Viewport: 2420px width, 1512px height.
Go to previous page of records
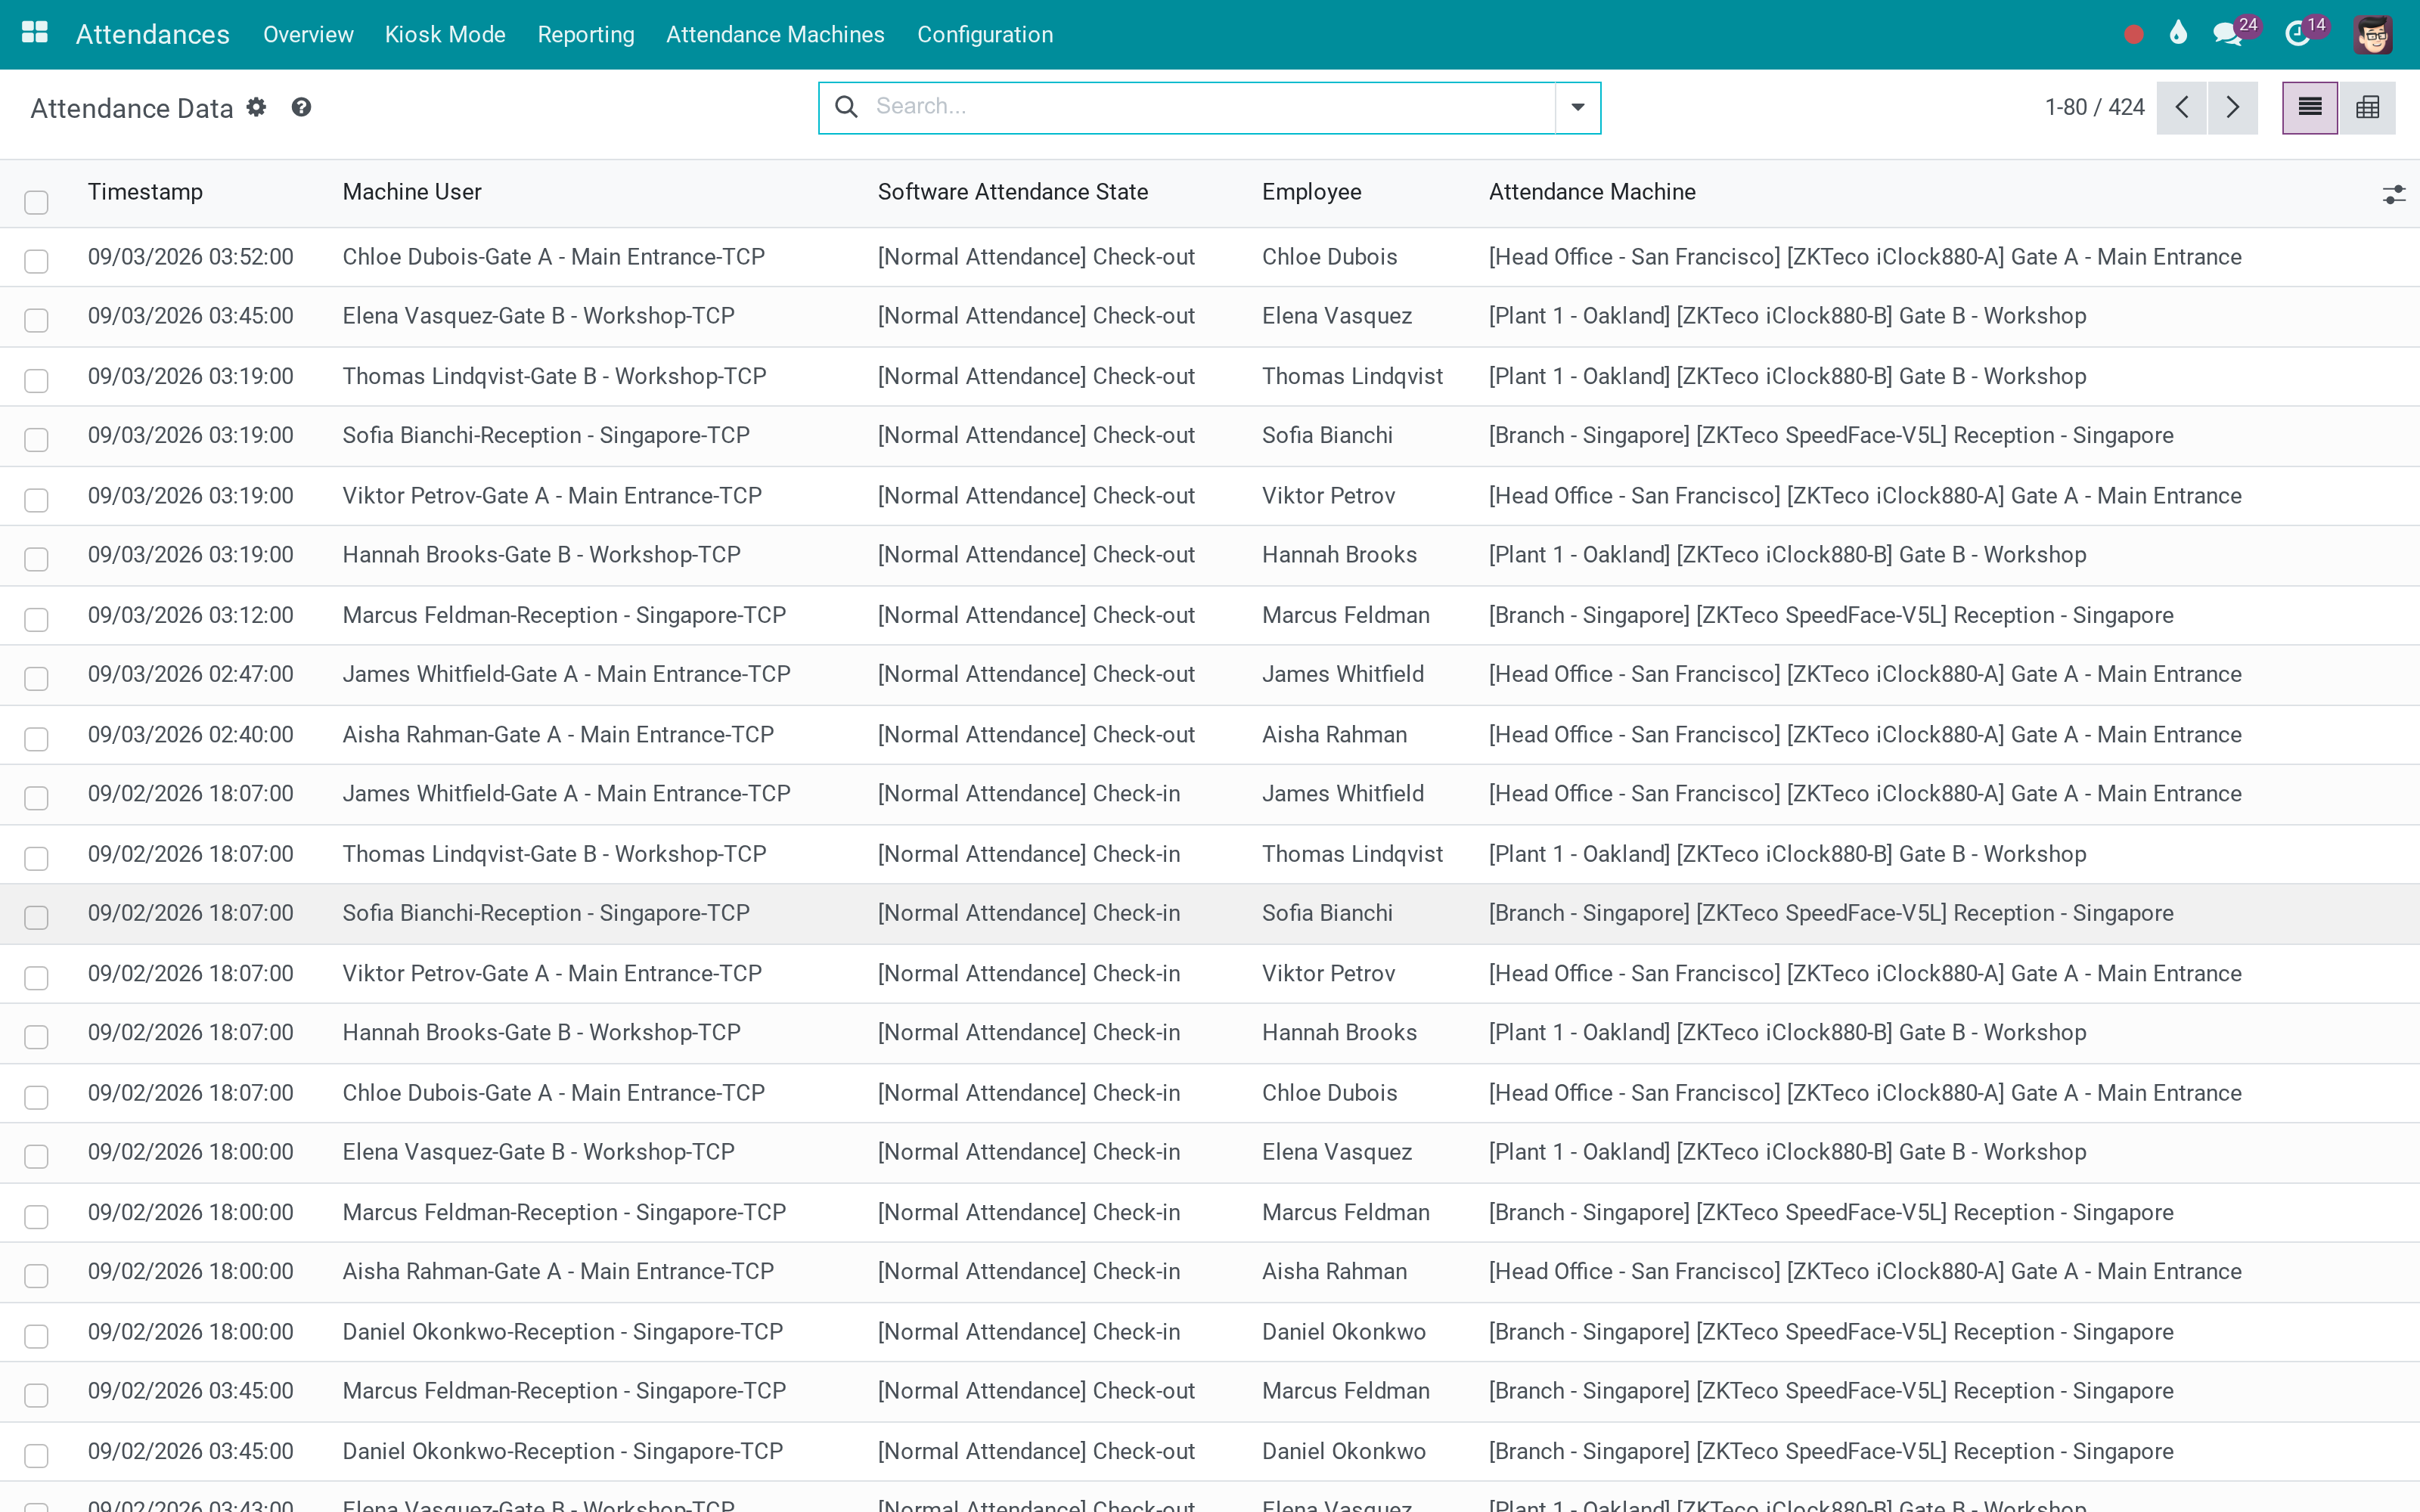(2182, 108)
